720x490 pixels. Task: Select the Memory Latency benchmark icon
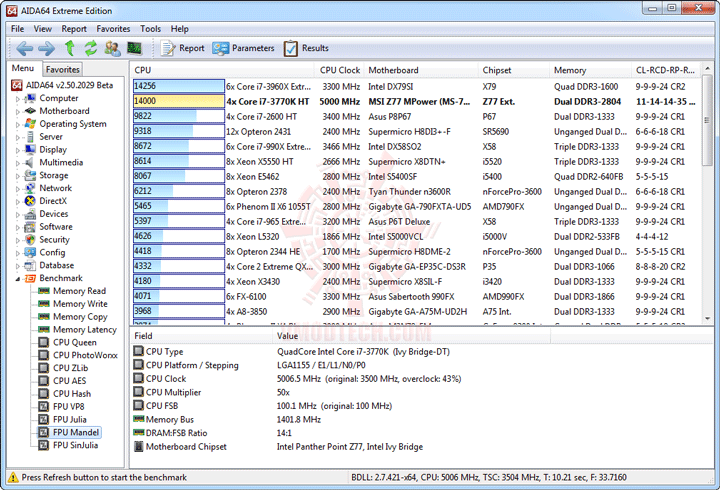point(44,329)
